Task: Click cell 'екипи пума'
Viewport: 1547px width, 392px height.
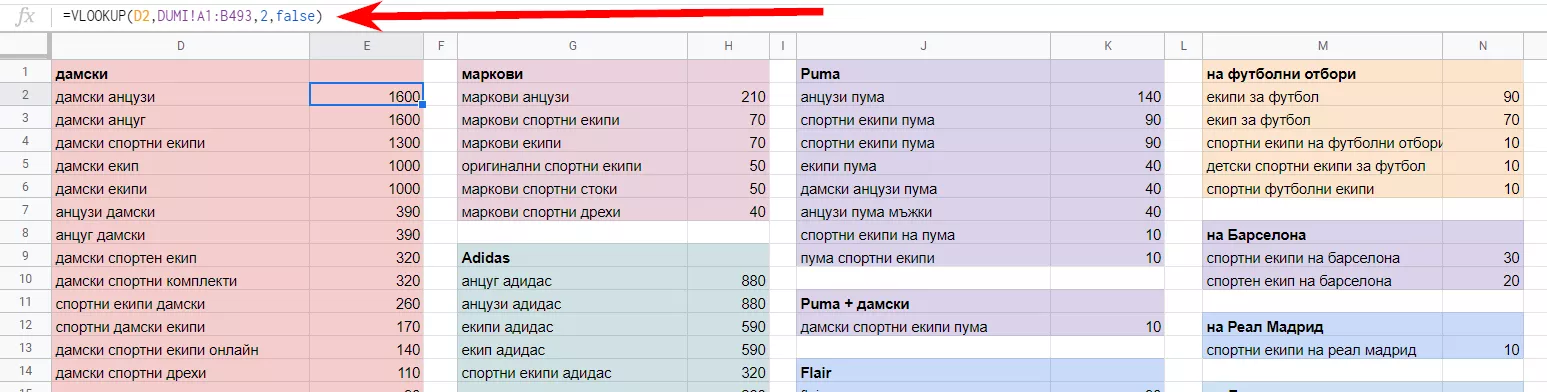Action: coord(923,166)
